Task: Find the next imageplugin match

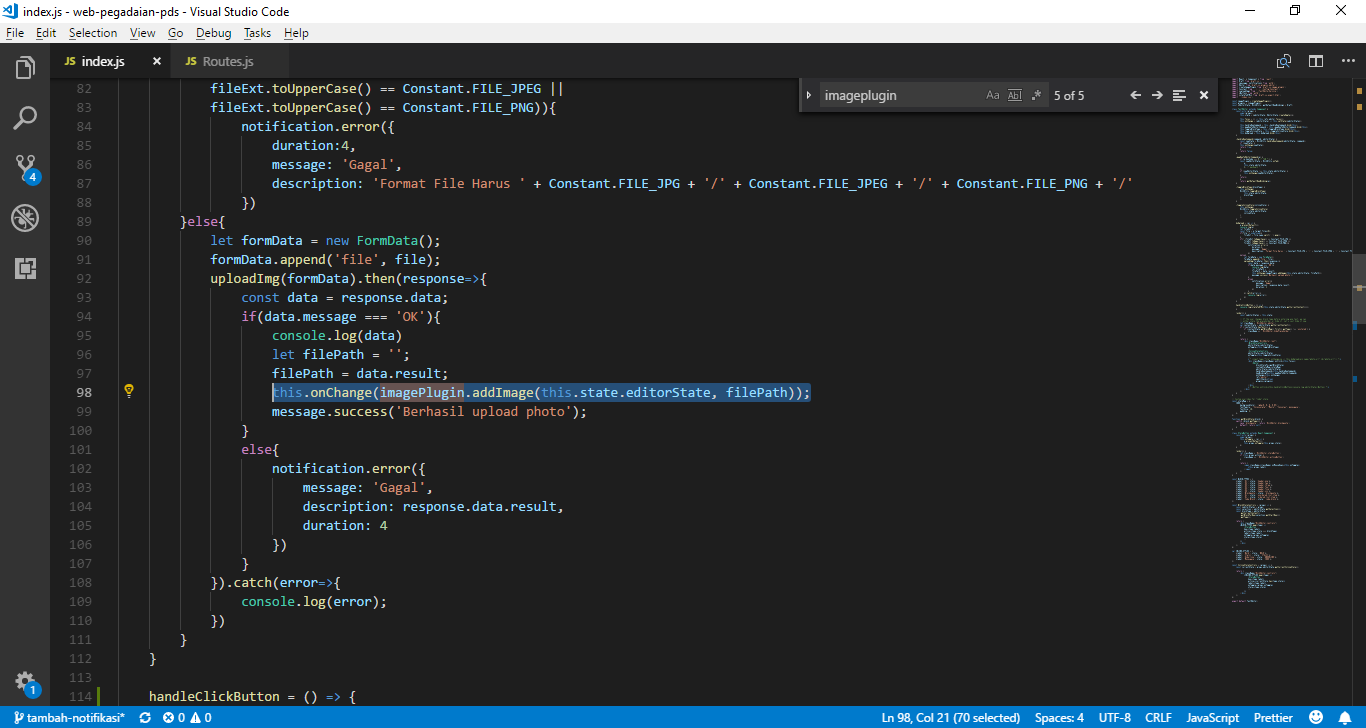Action: [x=1156, y=95]
